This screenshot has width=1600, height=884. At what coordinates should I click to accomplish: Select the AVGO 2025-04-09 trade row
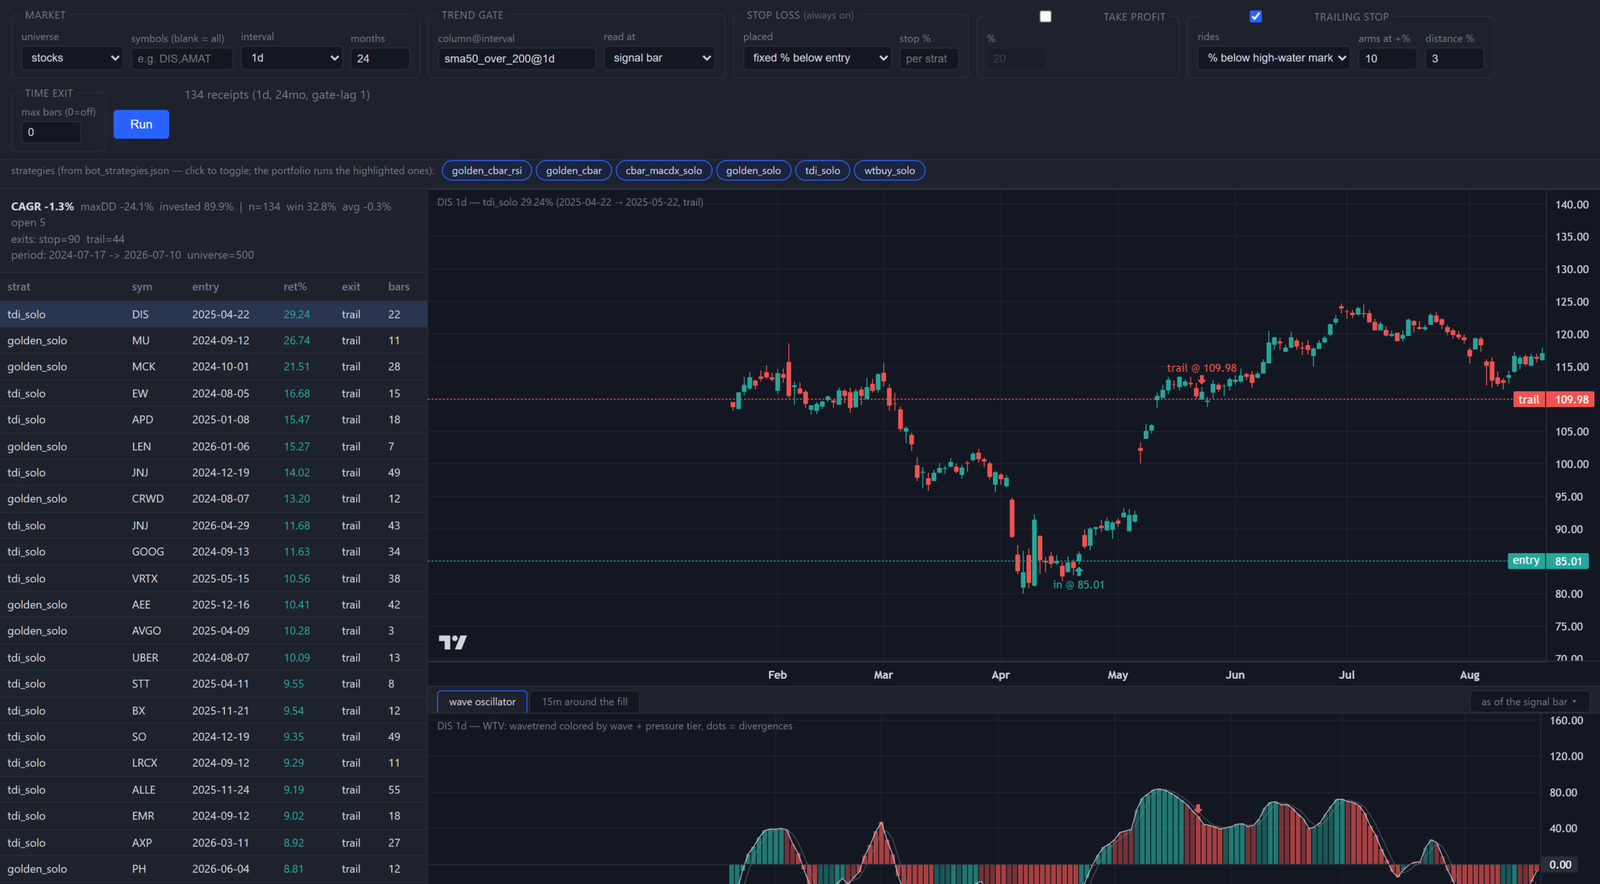pos(213,631)
